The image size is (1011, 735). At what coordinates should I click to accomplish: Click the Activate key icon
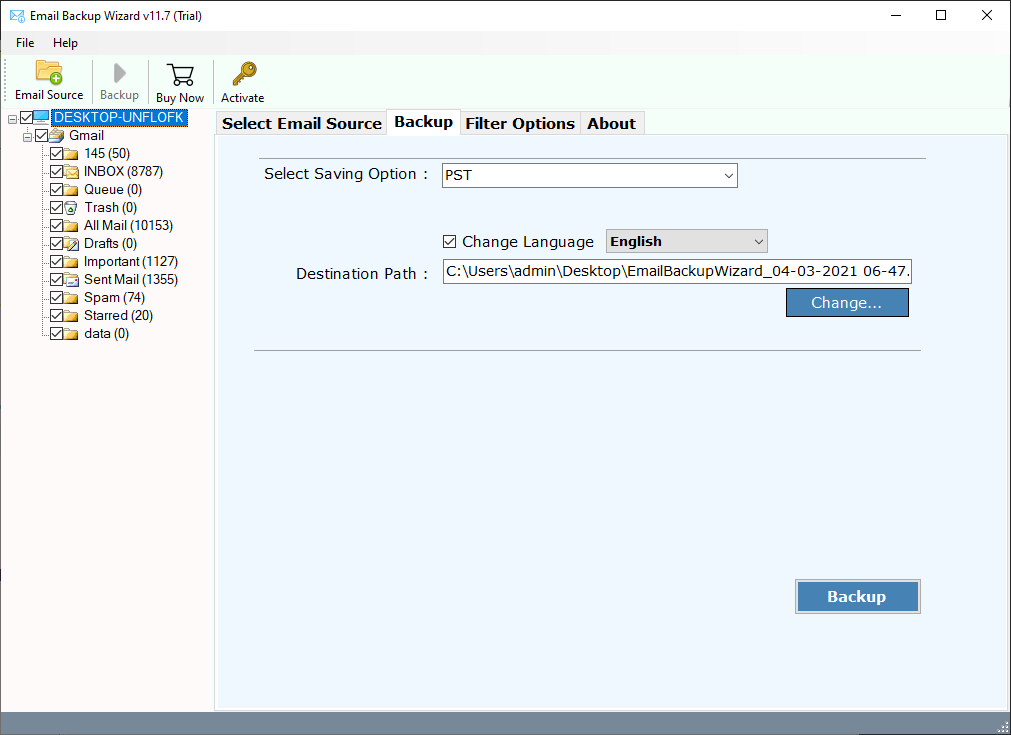244,74
